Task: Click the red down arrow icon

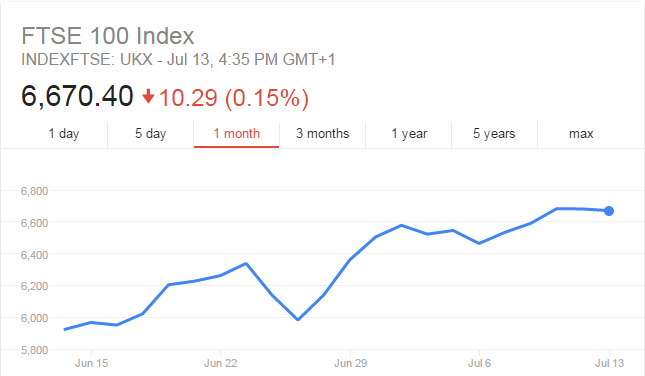Action: tap(148, 97)
